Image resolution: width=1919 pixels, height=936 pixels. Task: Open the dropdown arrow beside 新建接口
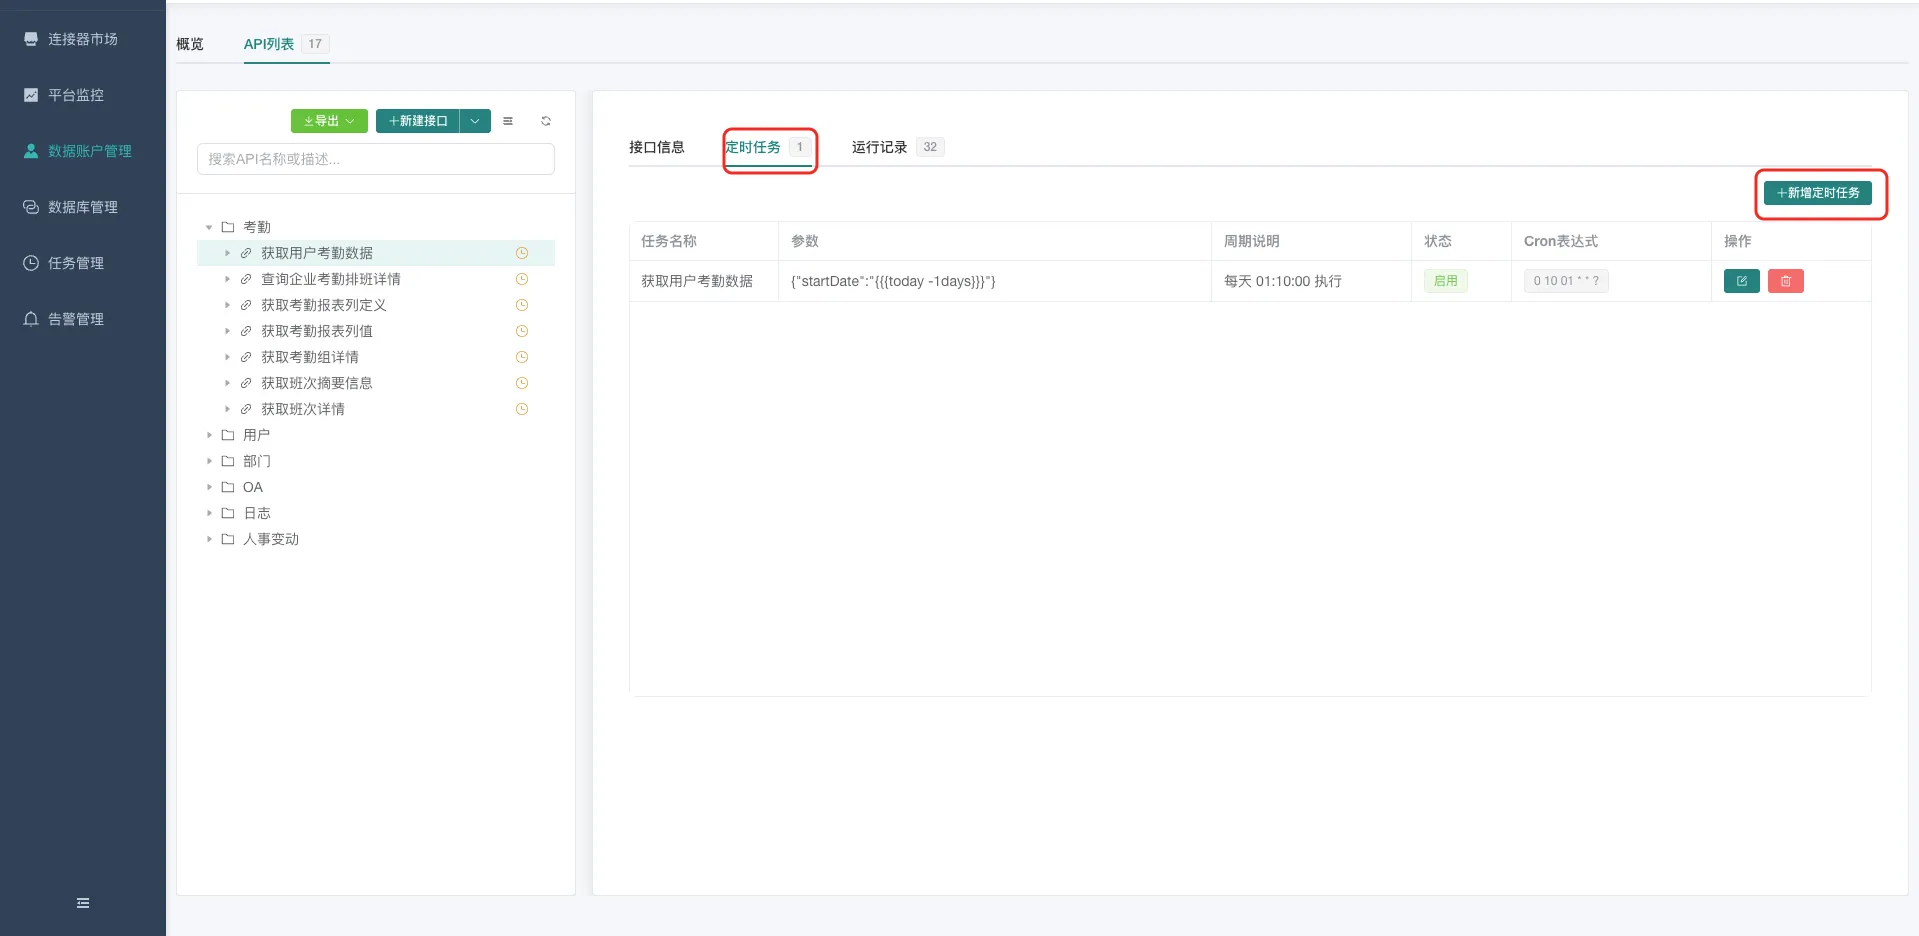pyautogui.click(x=475, y=121)
